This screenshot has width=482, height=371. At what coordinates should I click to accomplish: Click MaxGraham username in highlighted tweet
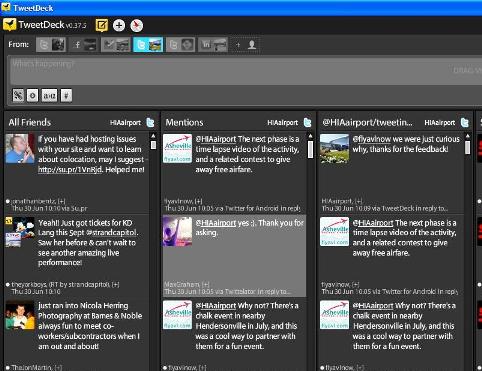point(182,284)
